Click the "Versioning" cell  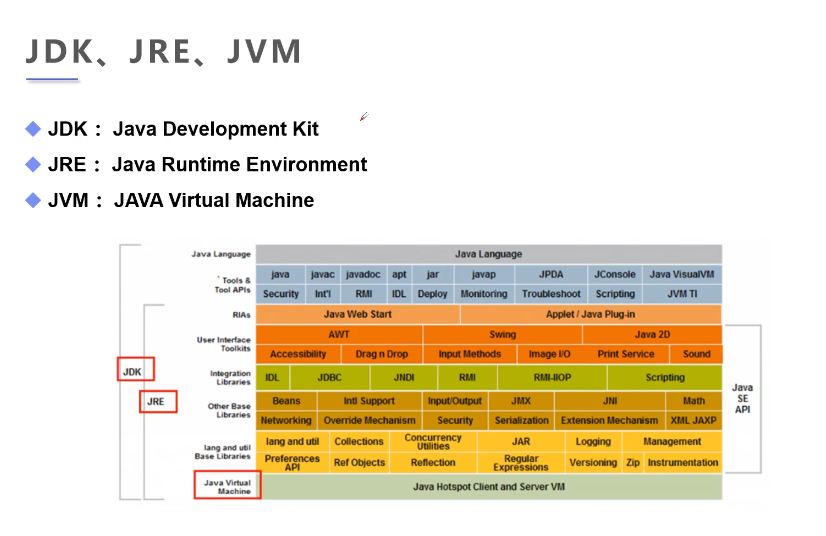click(593, 463)
